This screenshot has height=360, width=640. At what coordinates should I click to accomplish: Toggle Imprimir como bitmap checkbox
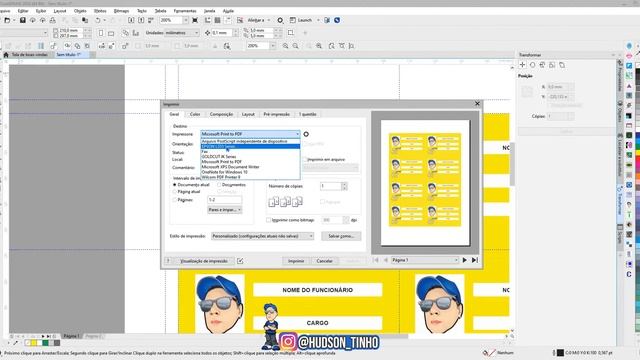point(269,220)
